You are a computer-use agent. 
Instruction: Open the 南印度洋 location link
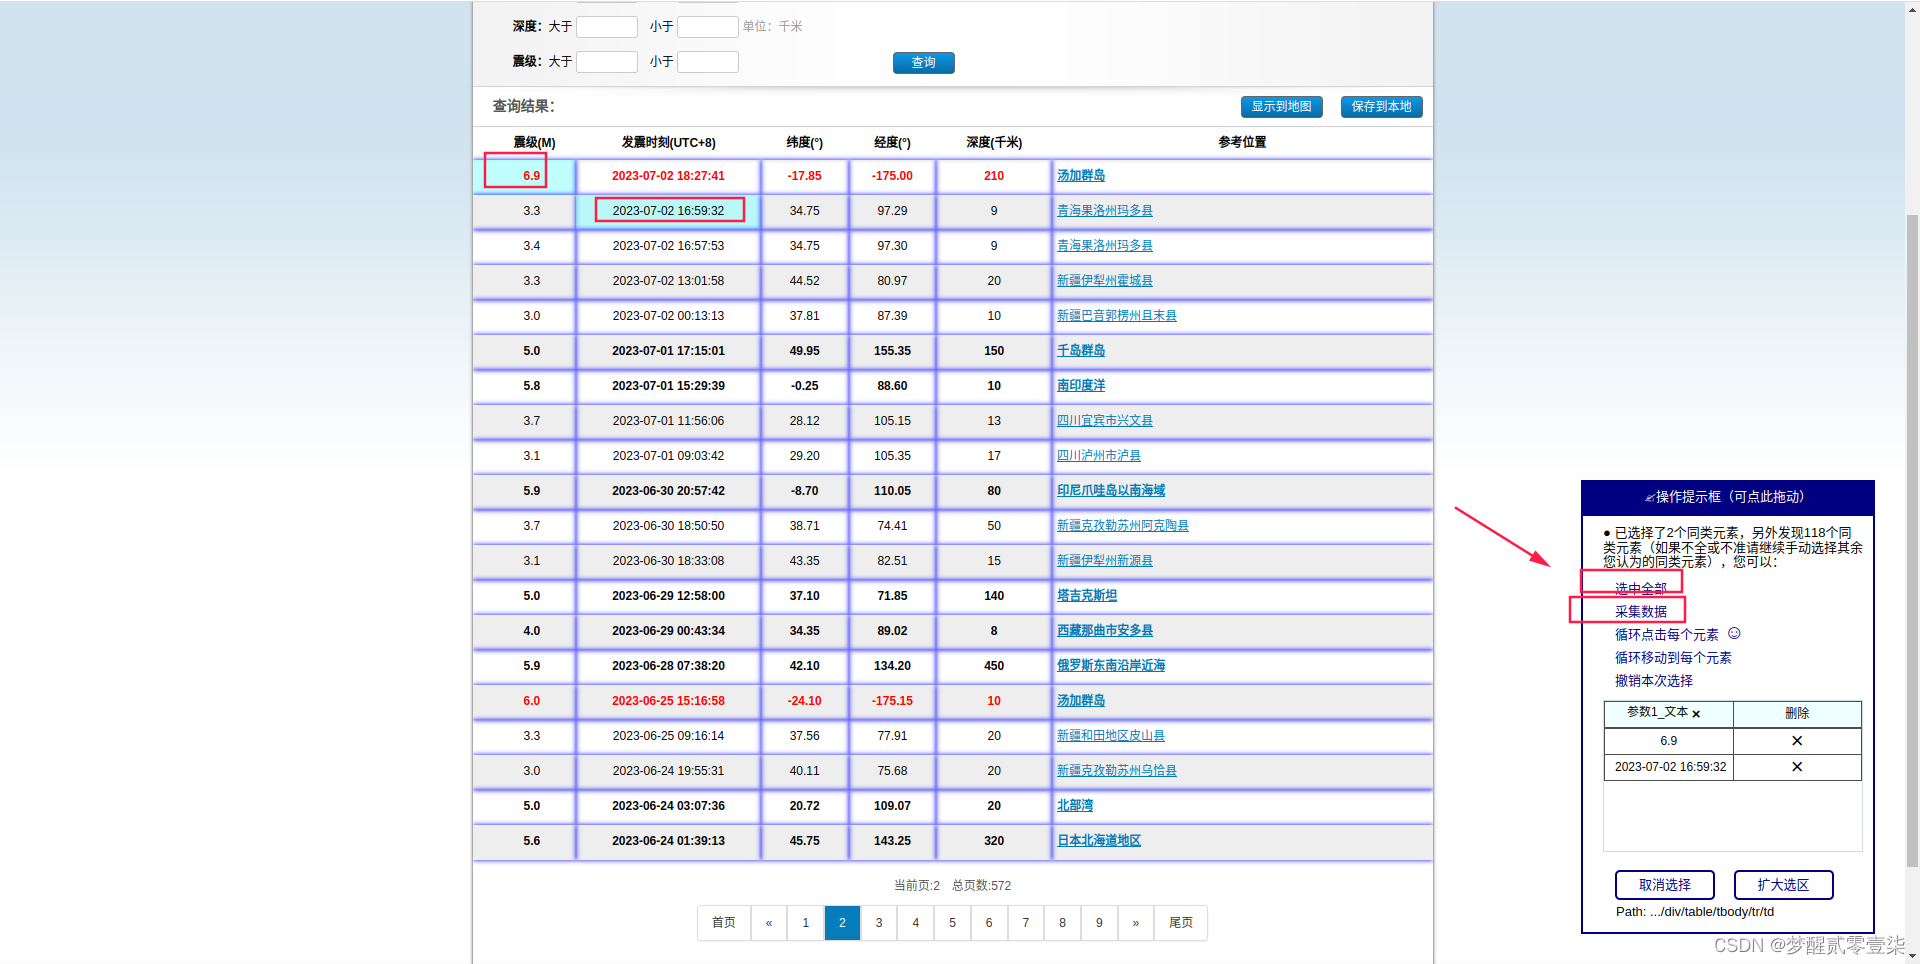click(x=1081, y=386)
